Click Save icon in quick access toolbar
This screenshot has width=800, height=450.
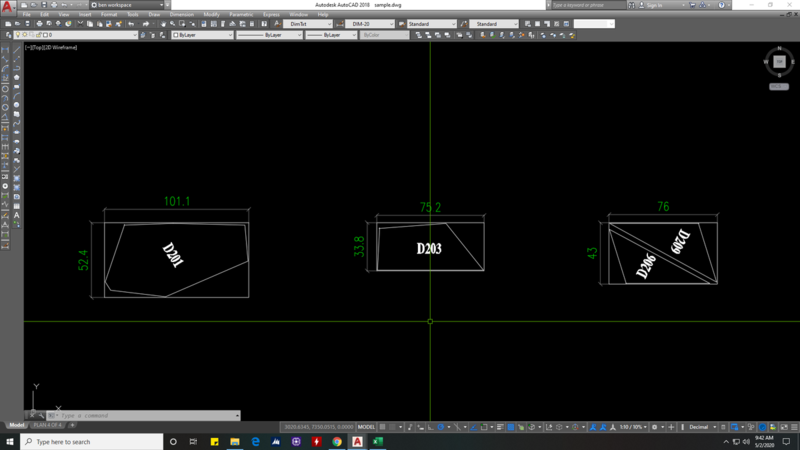click(x=44, y=5)
